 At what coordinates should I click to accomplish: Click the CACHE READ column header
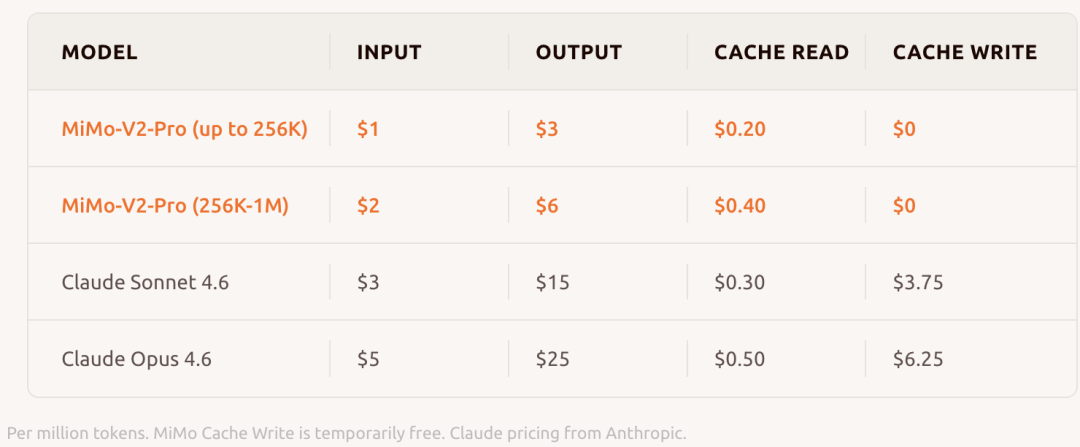781,52
